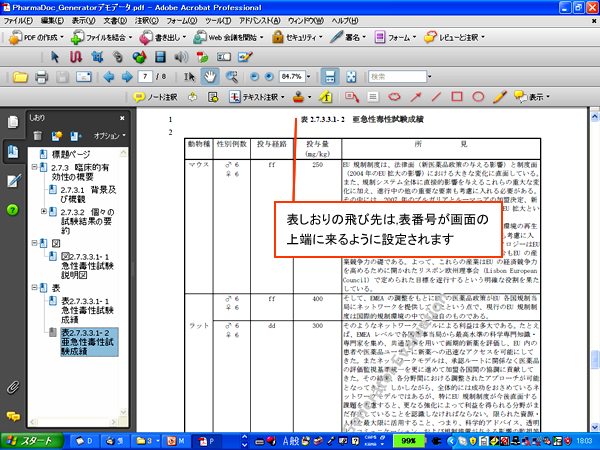This screenshot has width=600, height=450.
Task: Select the Text Box tool icon
Action: click(373, 97)
